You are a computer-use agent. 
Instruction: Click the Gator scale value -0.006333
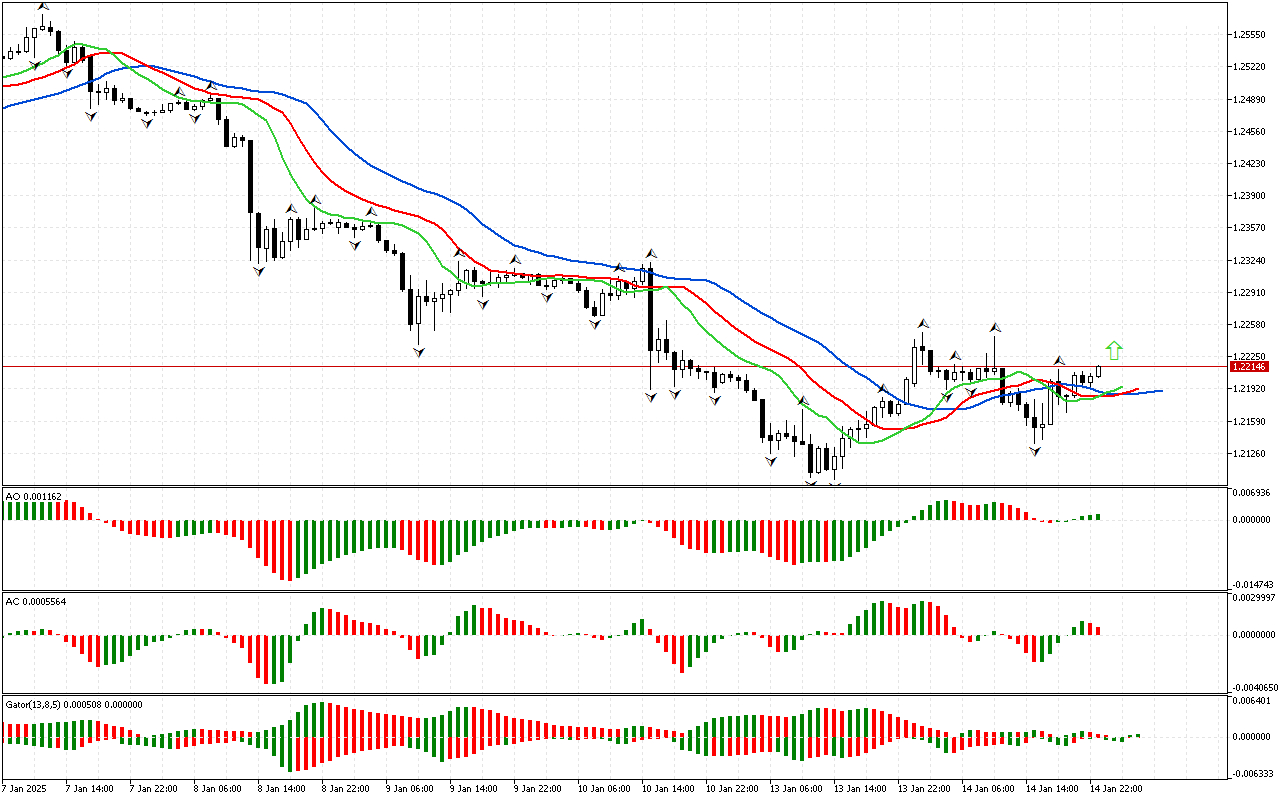pyautogui.click(x=1252, y=773)
